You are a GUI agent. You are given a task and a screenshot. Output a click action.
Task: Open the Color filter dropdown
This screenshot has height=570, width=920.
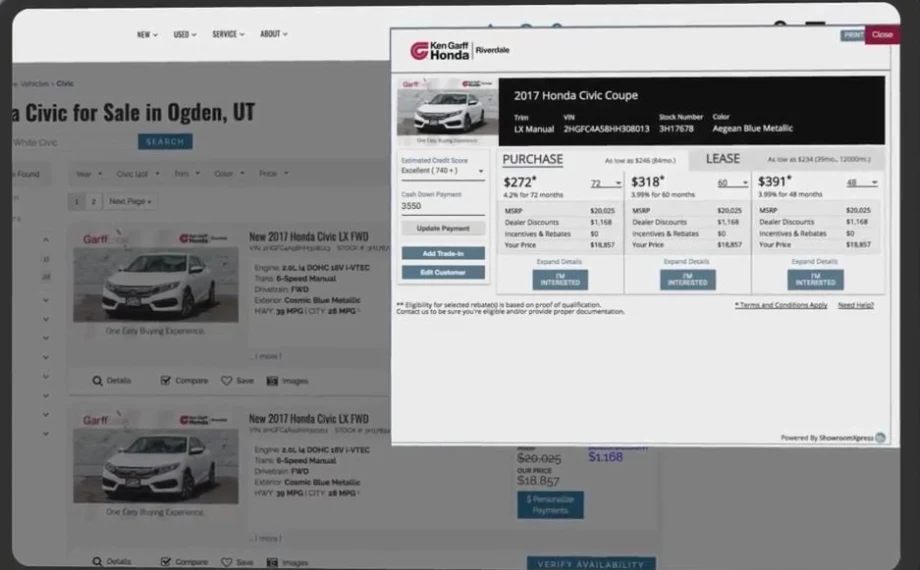click(x=229, y=174)
